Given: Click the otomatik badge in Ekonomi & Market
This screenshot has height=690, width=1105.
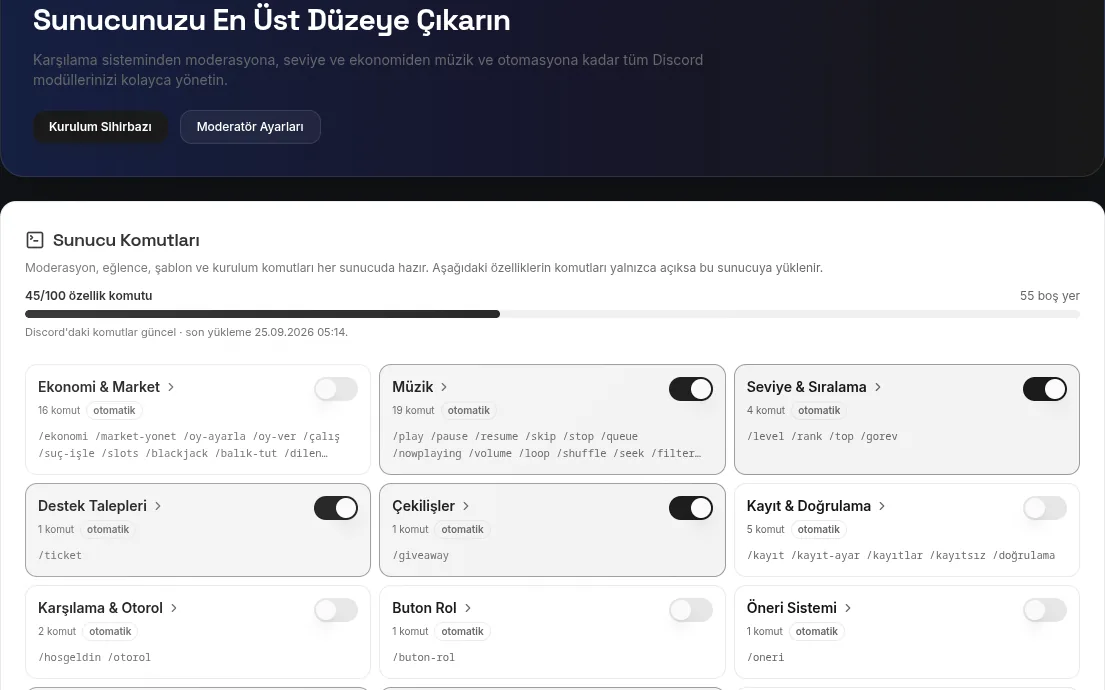Looking at the screenshot, I should pos(114,410).
